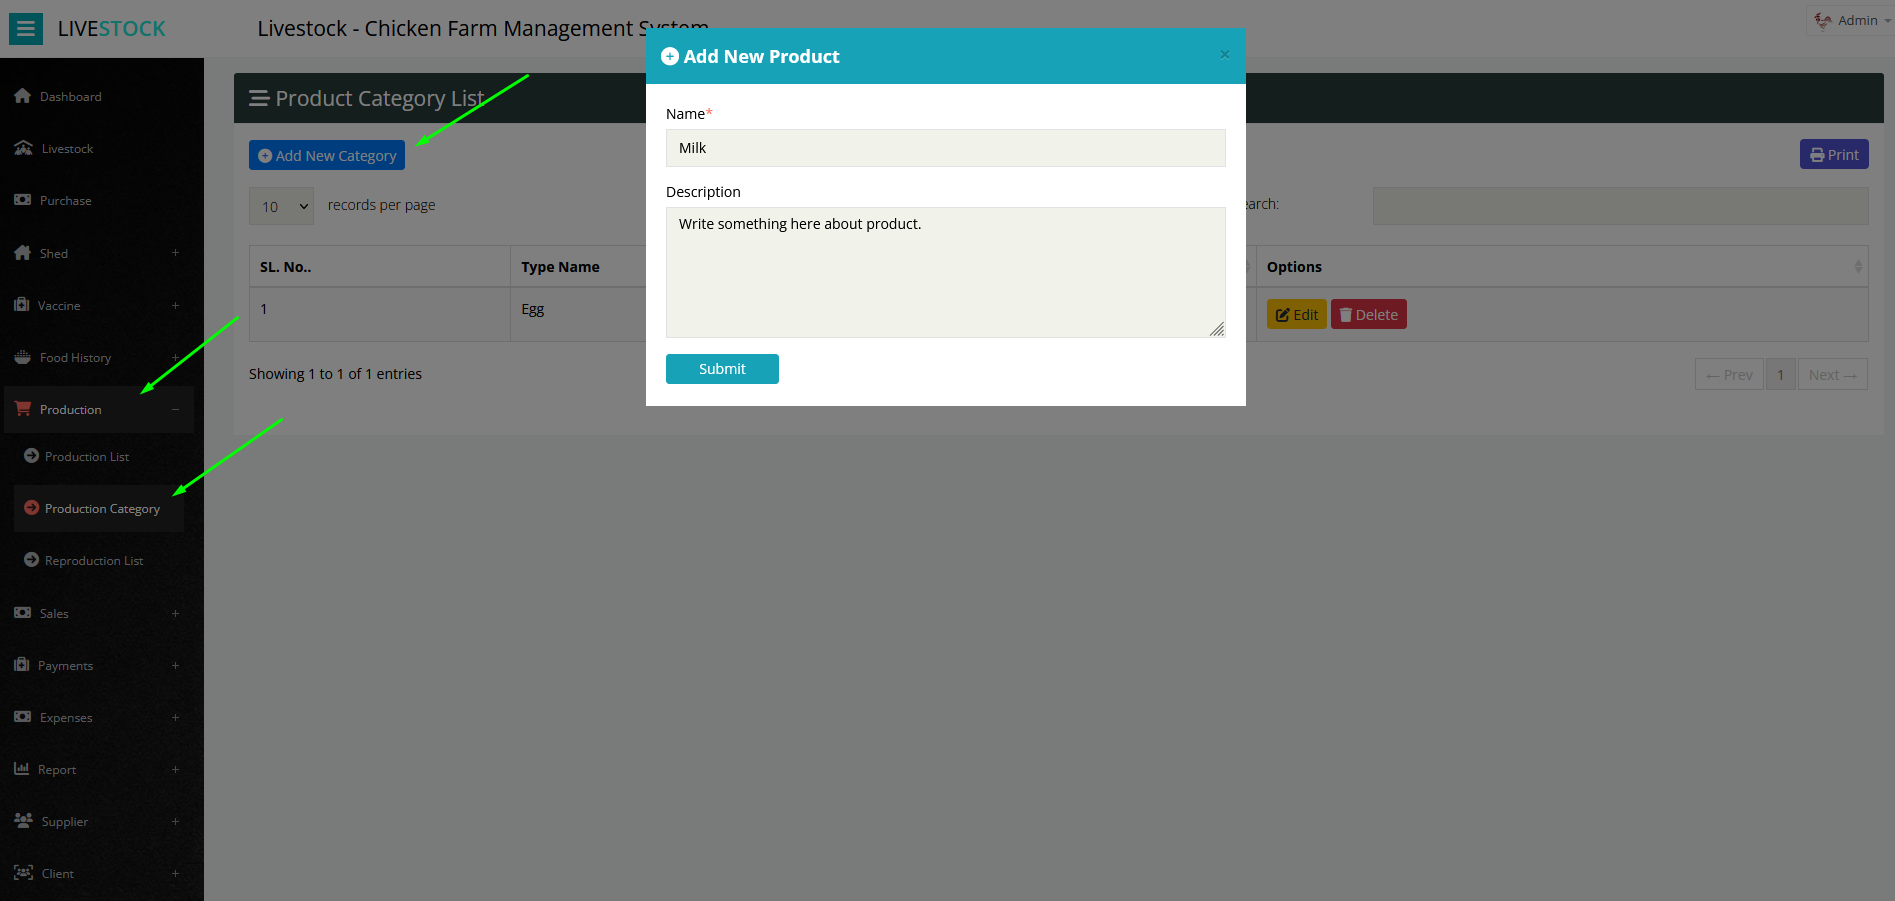Close the Add New Product dialog

click(1224, 55)
